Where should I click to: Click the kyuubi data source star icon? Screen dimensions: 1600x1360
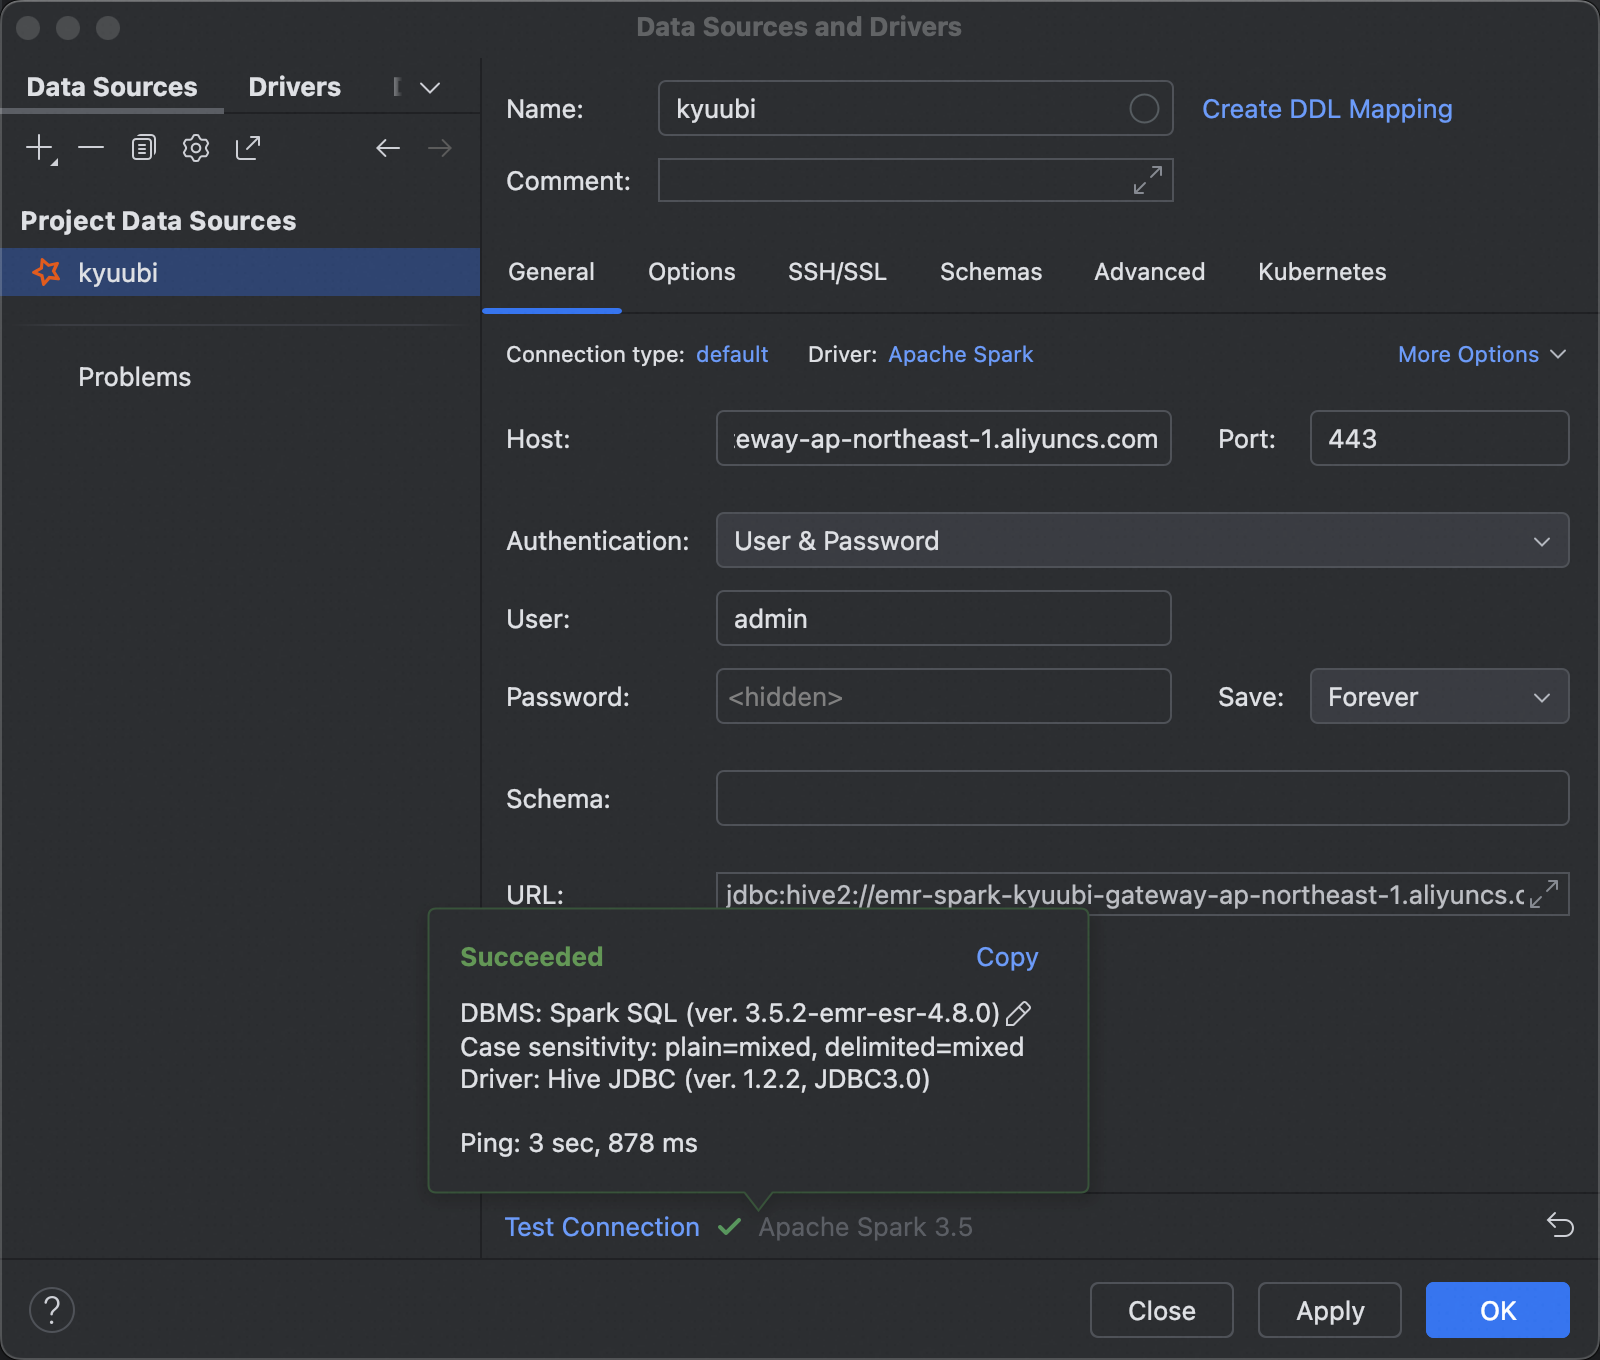[x=46, y=272]
